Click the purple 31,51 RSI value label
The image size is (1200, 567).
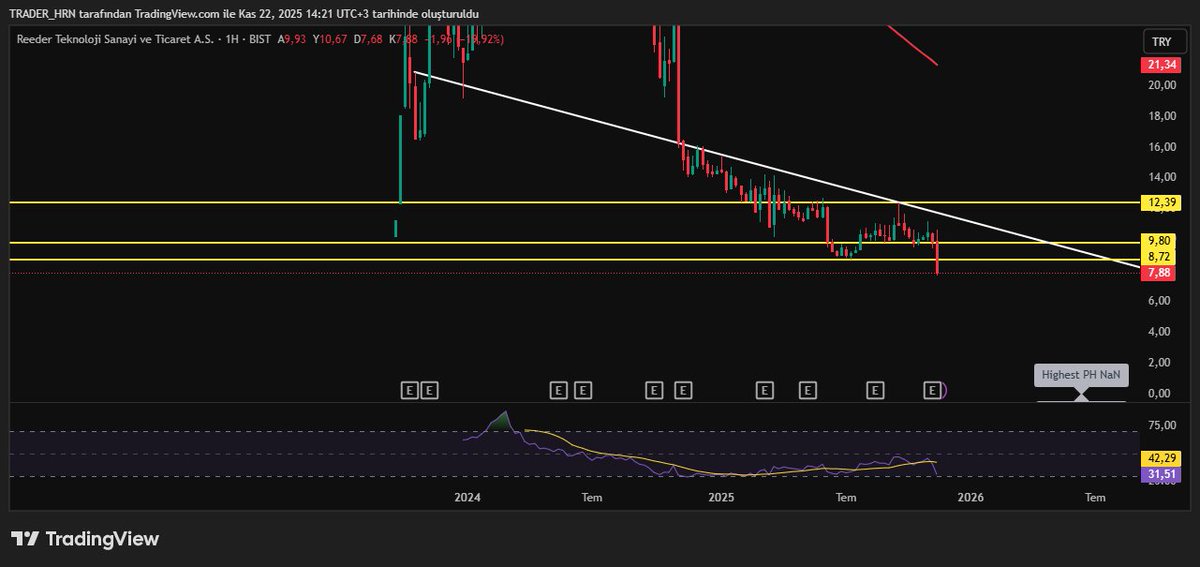click(x=1161, y=474)
